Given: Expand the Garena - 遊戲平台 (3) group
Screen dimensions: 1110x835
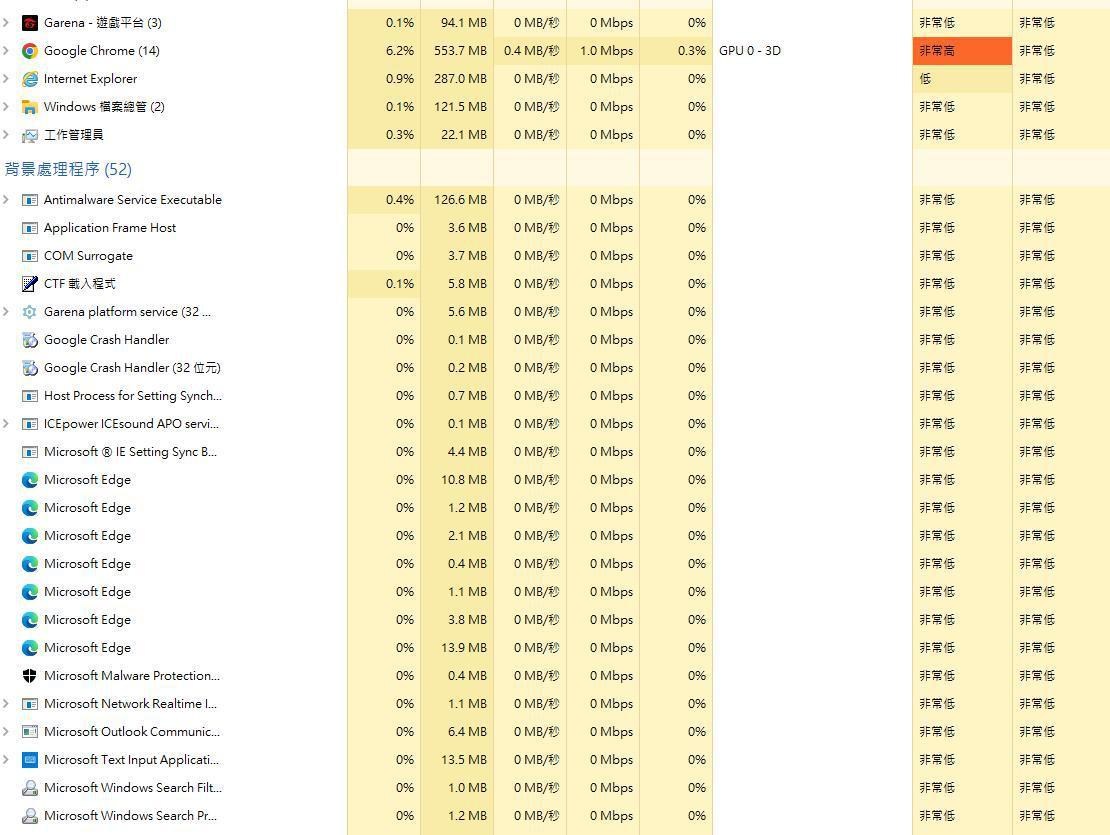Looking at the screenshot, I should click(x=6, y=23).
